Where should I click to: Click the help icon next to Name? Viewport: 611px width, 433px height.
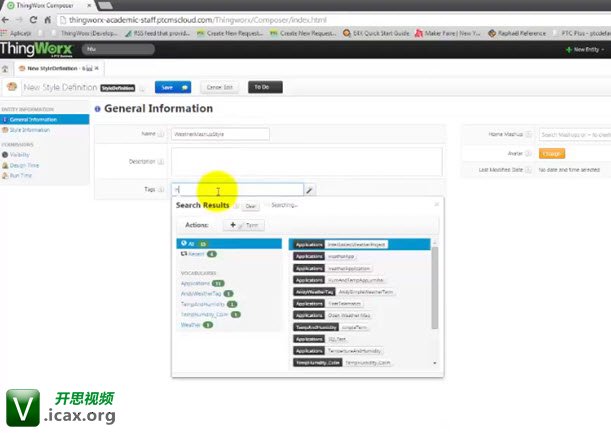161,134
